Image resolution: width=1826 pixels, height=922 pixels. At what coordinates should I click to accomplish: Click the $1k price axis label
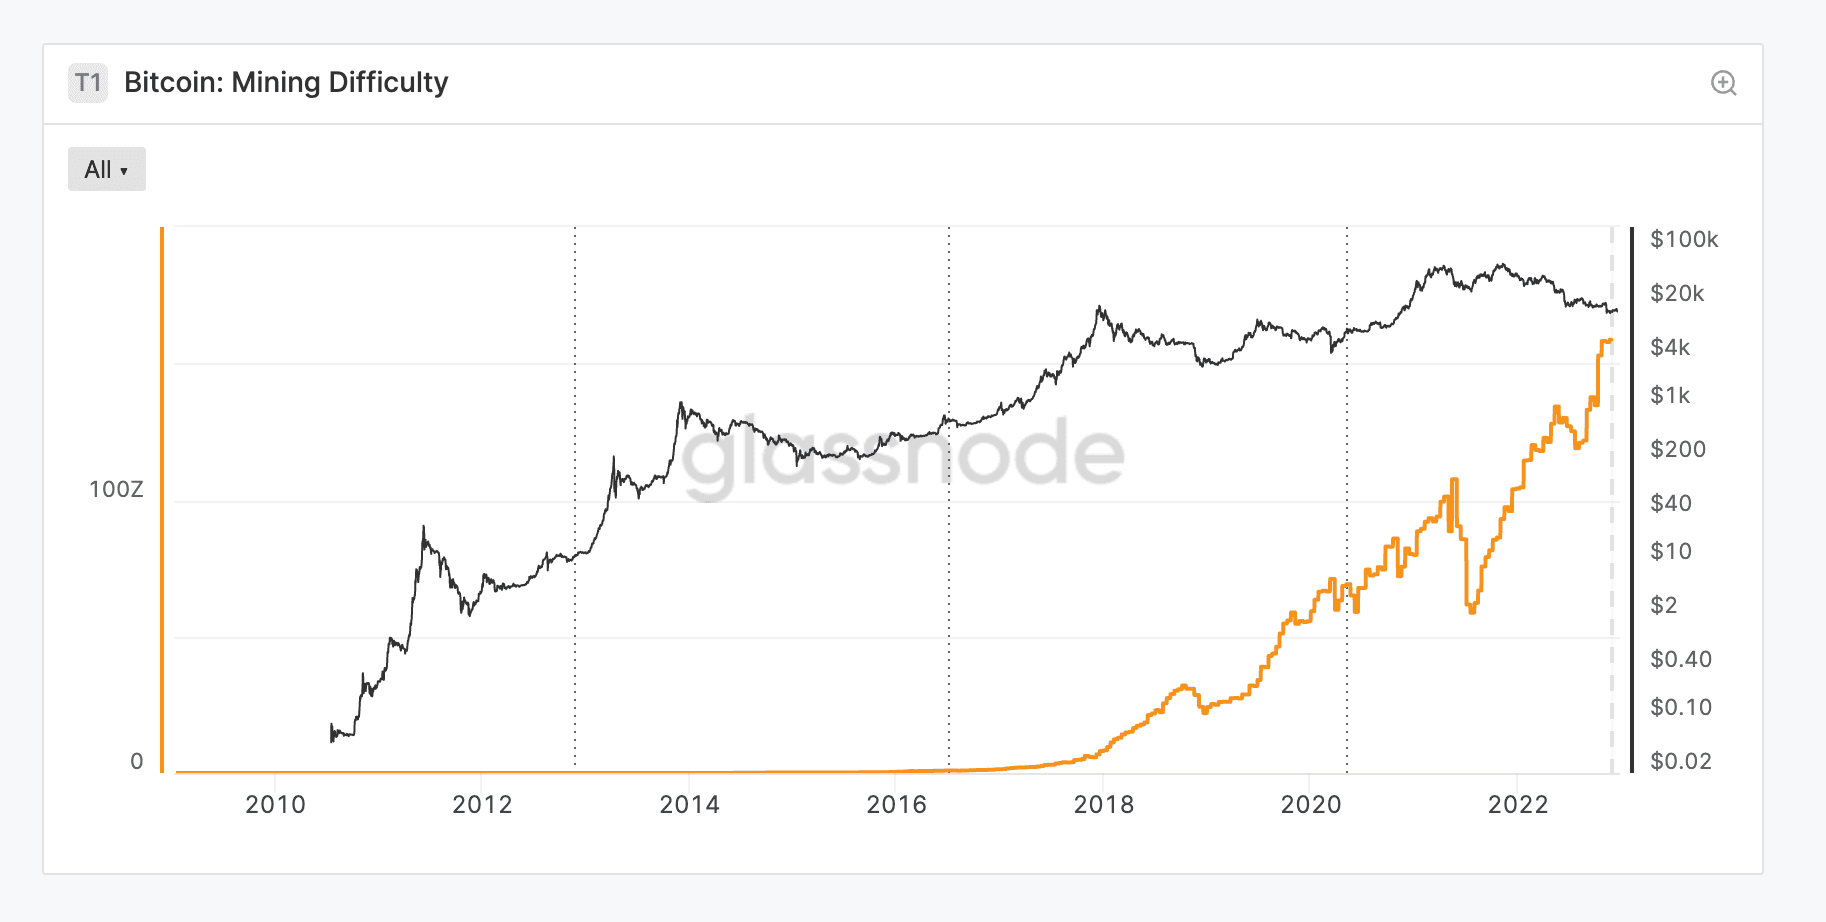(1670, 395)
